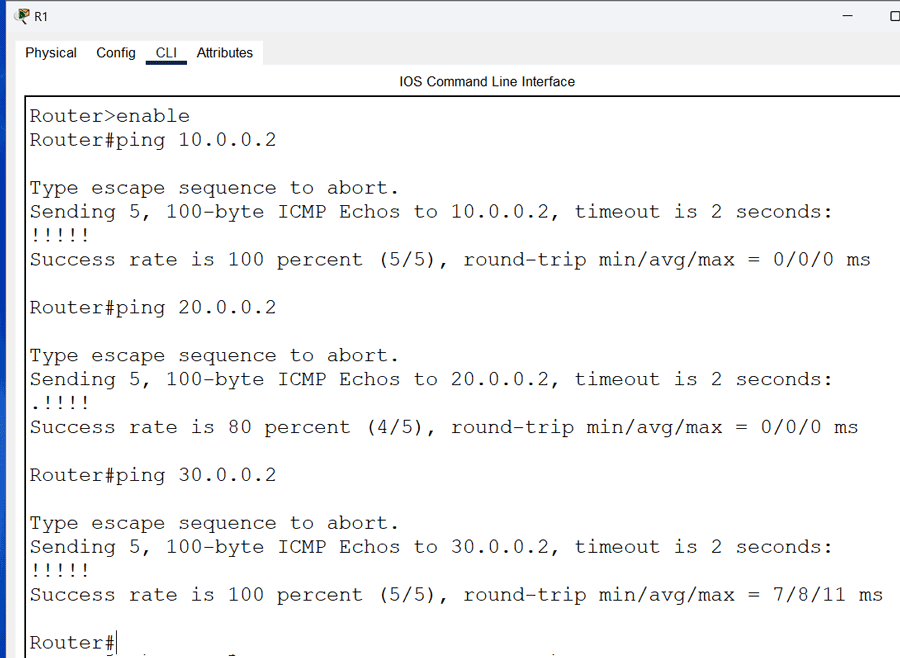Select the CLI tab
The height and width of the screenshot is (658, 900).
(x=166, y=53)
